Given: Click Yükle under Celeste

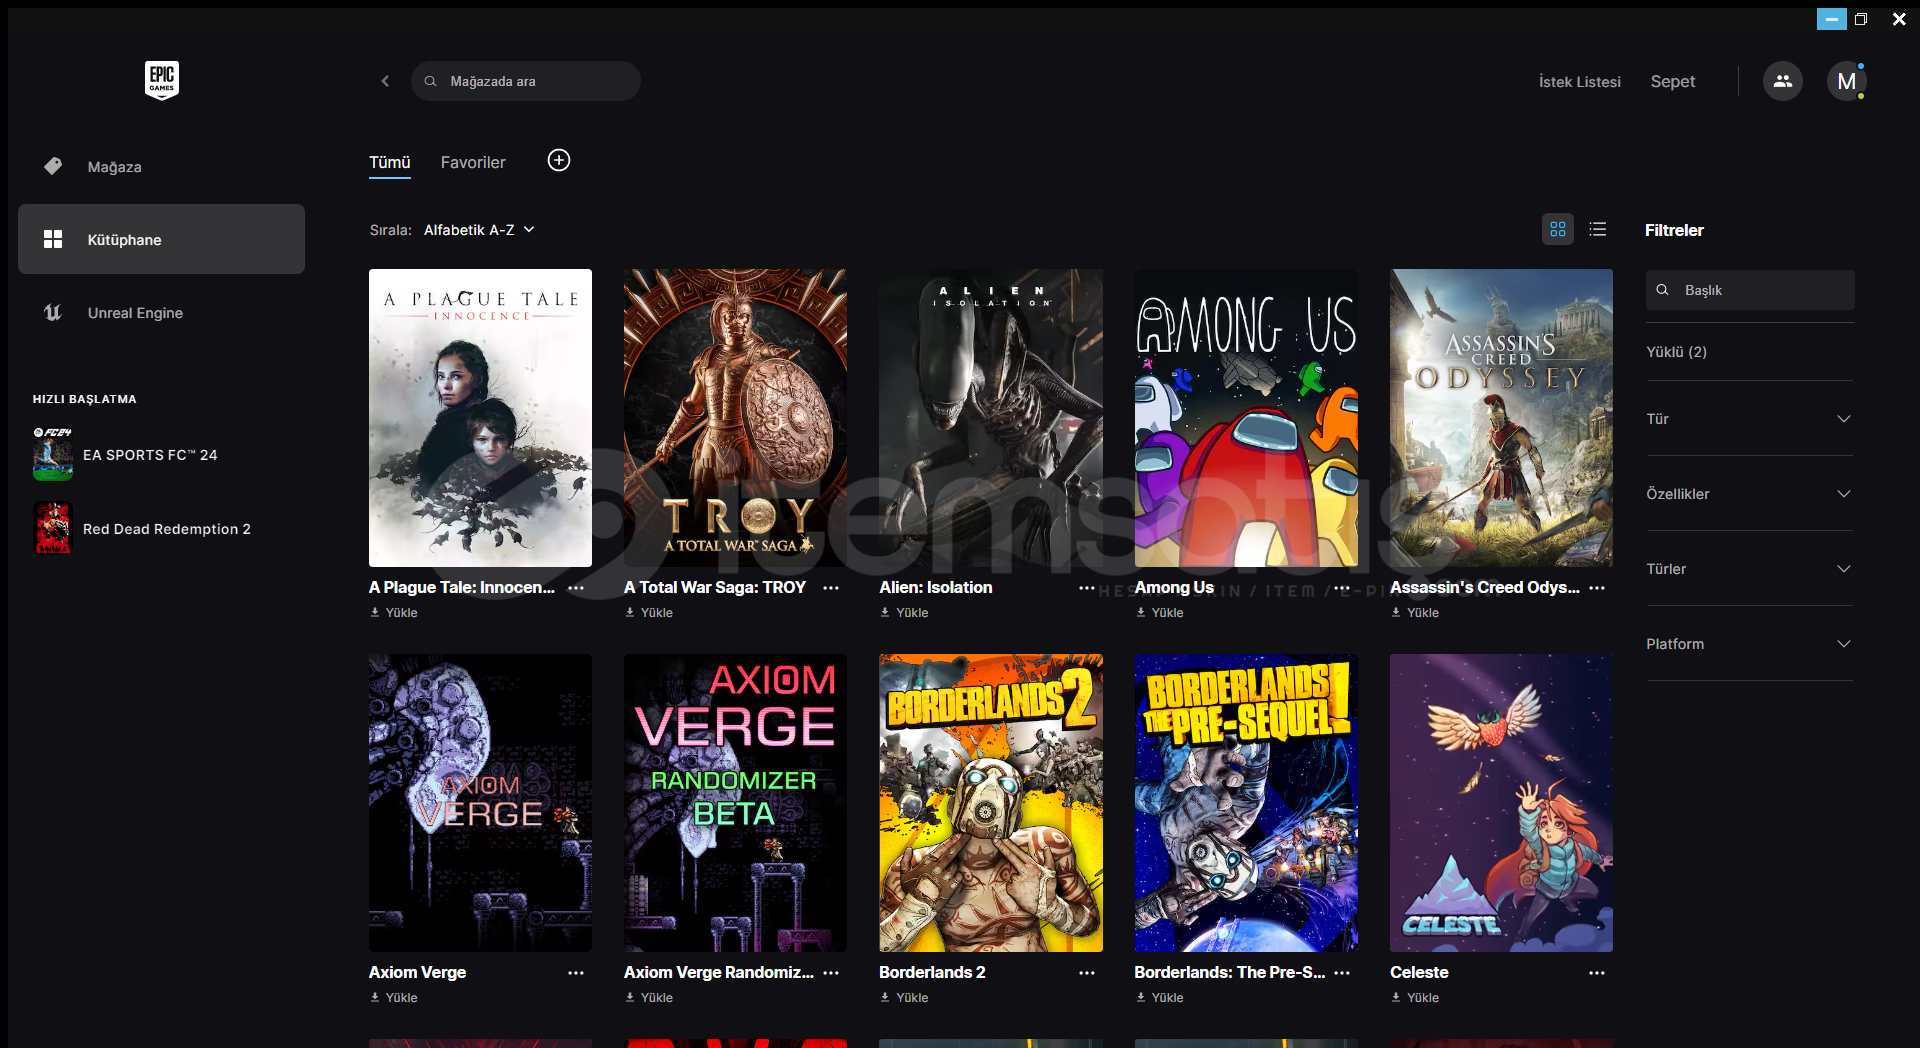Looking at the screenshot, I should (1415, 997).
